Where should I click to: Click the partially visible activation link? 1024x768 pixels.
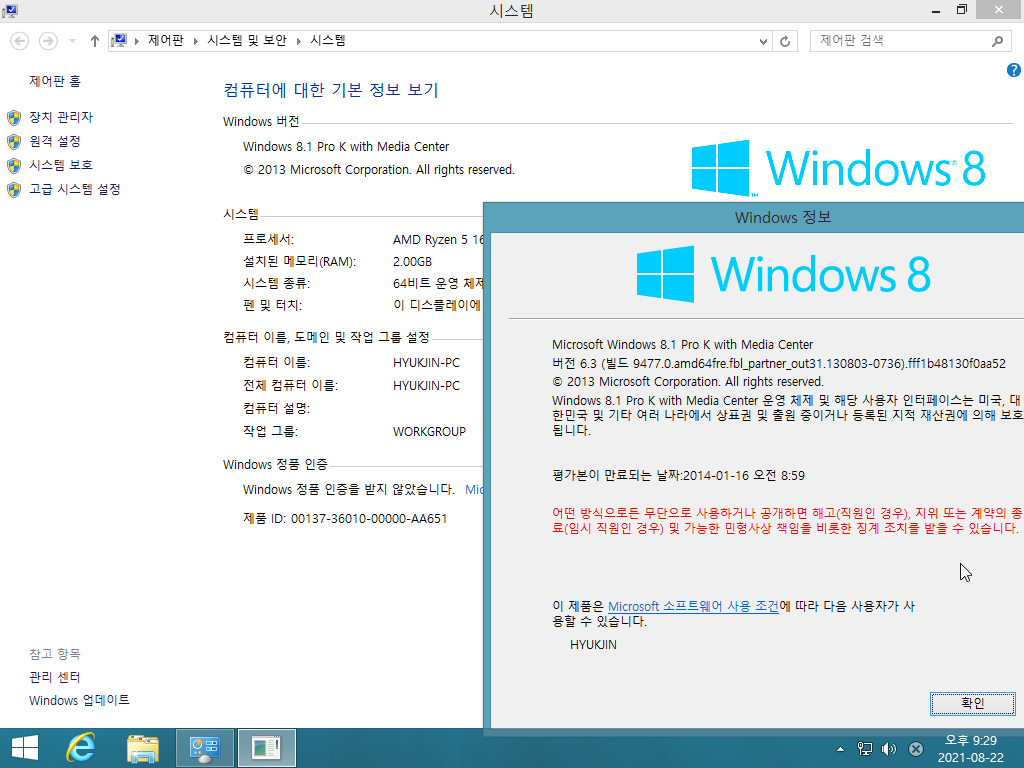(474, 489)
